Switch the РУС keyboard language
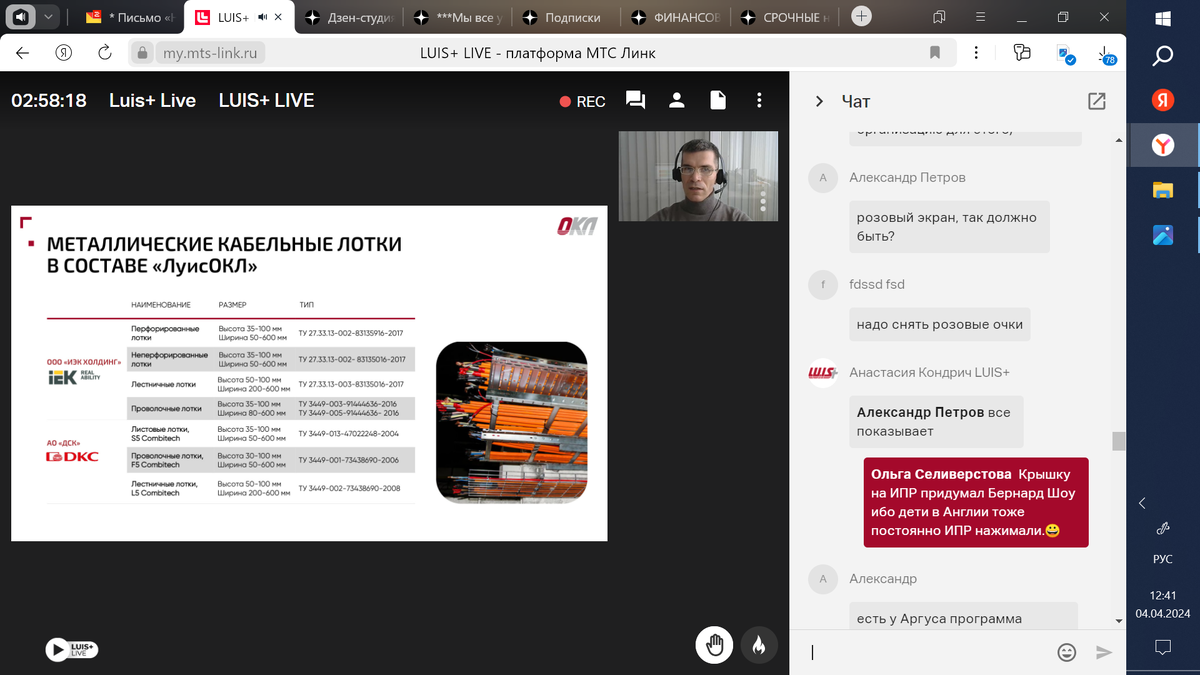This screenshot has height=675, width=1200. pos(1163,559)
